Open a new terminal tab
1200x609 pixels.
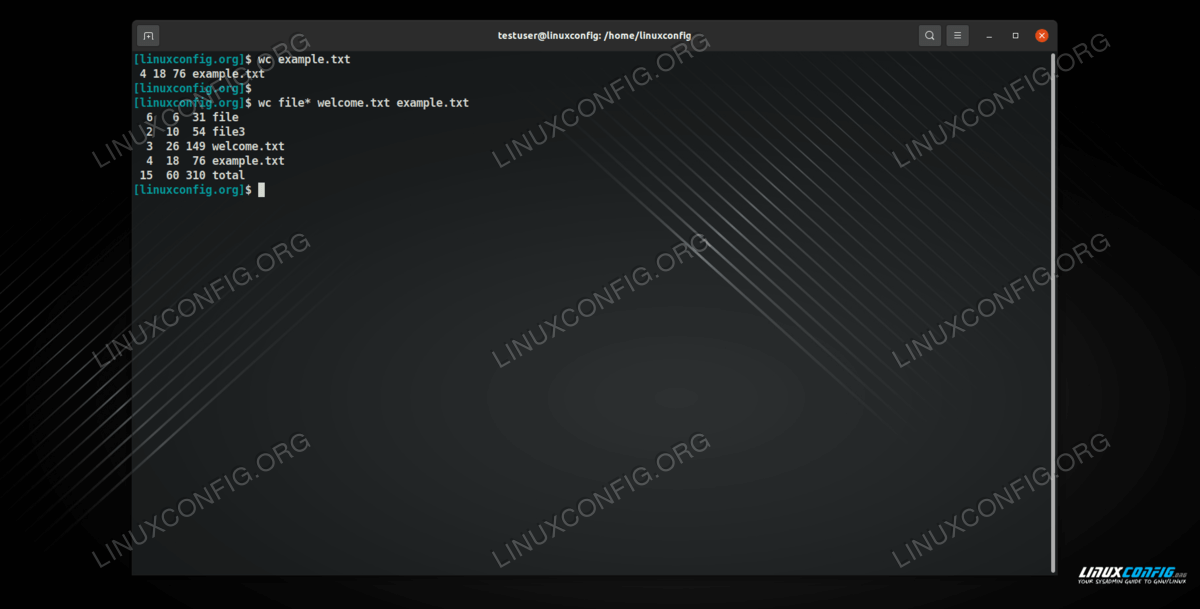point(148,36)
